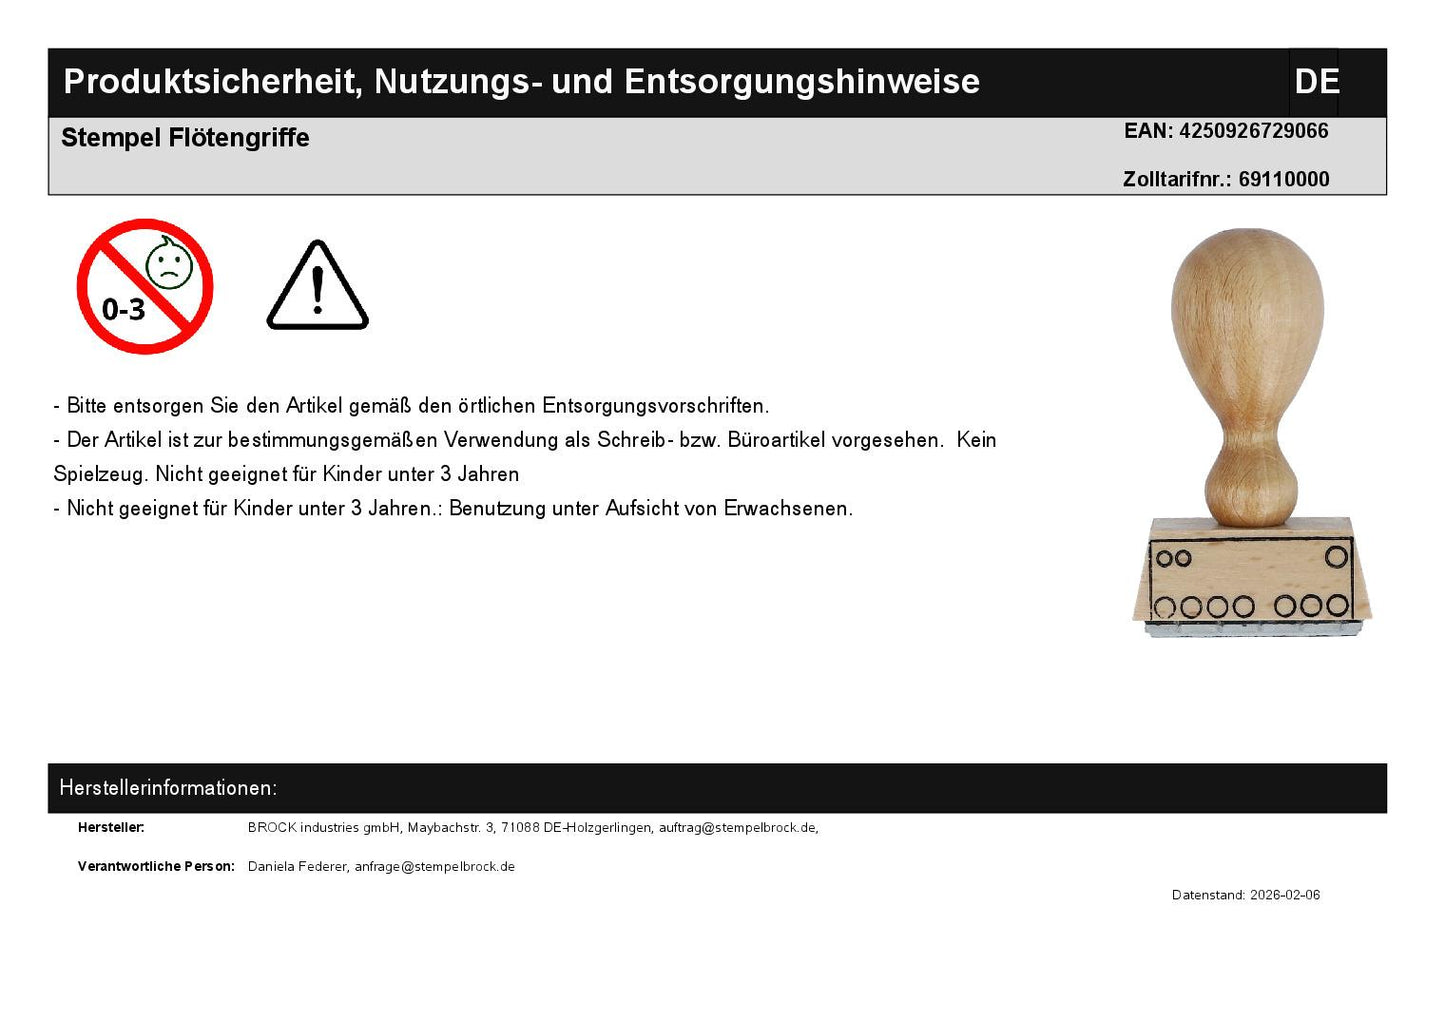Image resolution: width=1445 pixels, height=1022 pixels.
Task: Click the Hersteller label
Action: [111, 828]
